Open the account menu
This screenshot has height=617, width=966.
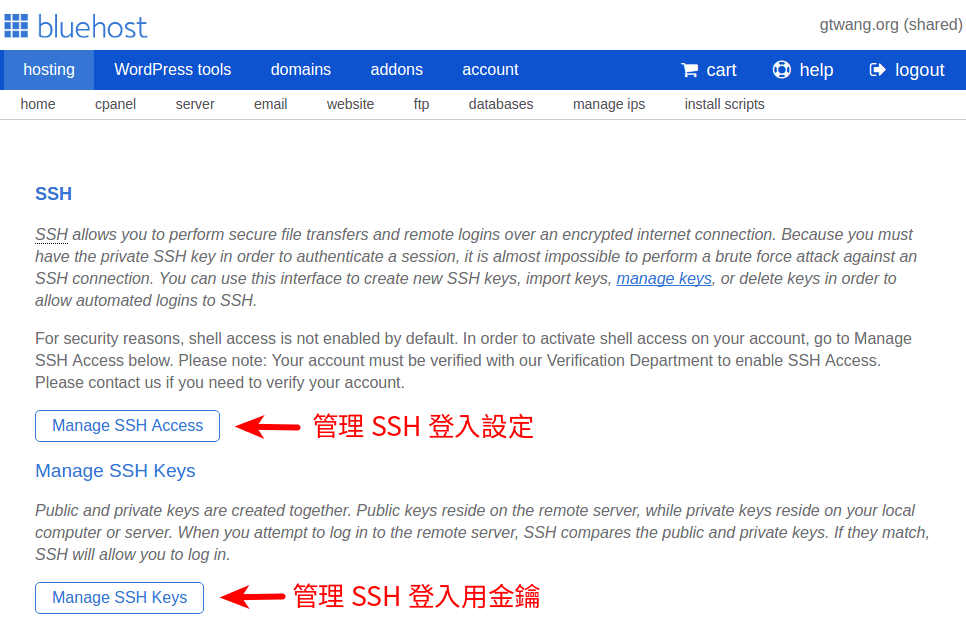pyautogui.click(x=490, y=70)
